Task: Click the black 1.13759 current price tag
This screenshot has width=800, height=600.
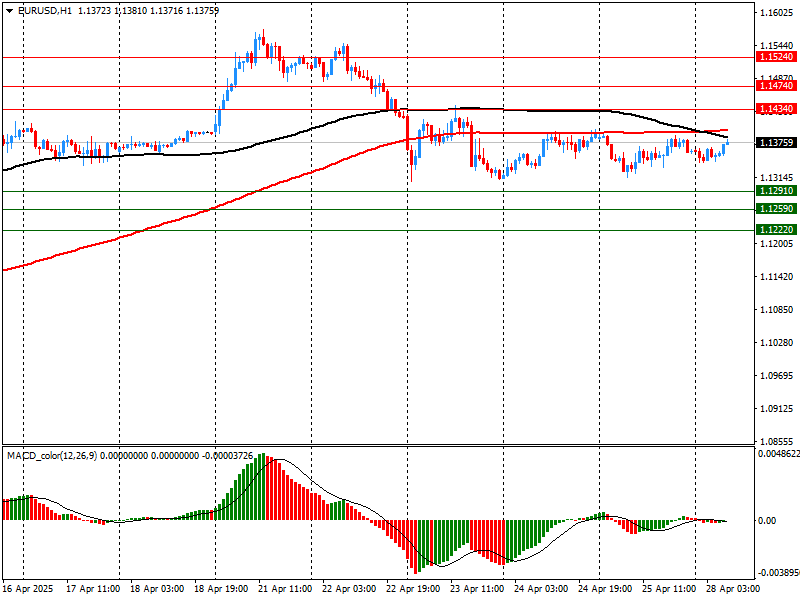Action: pos(776,143)
